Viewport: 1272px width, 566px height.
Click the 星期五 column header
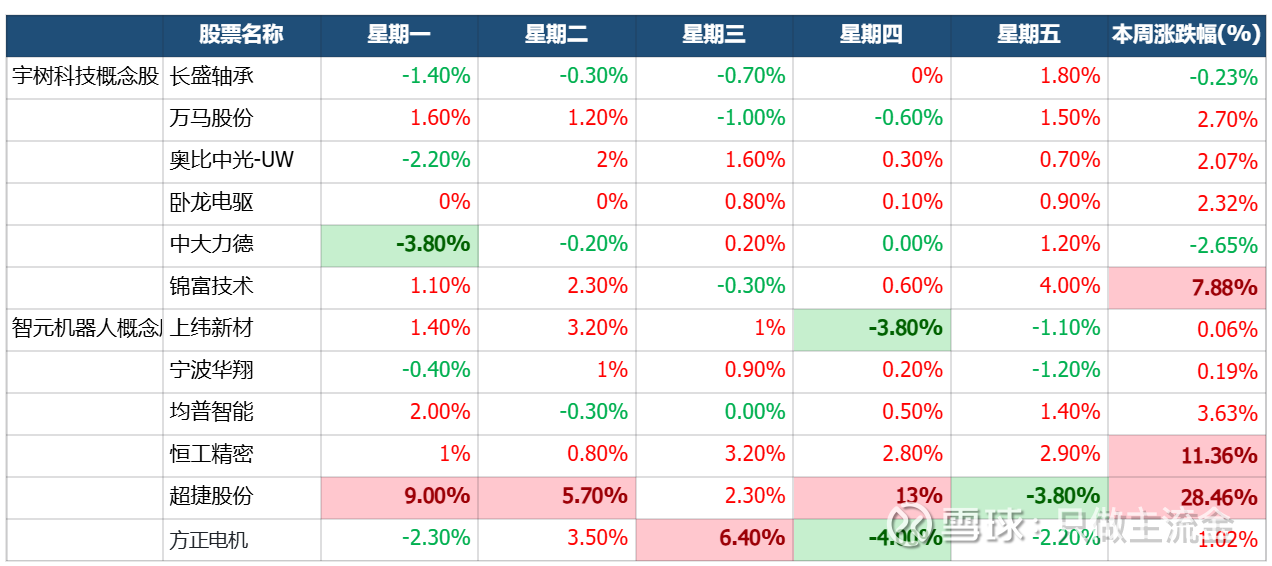click(1029, 35)
